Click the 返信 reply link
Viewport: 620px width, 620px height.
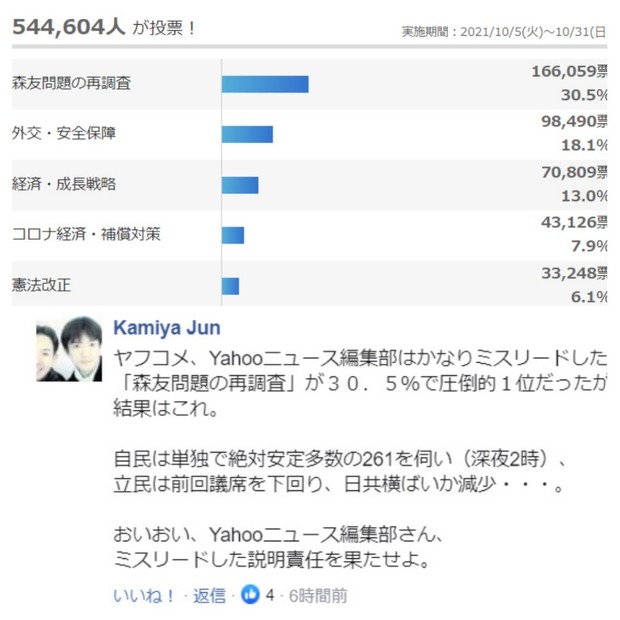(x=209, y=595)
